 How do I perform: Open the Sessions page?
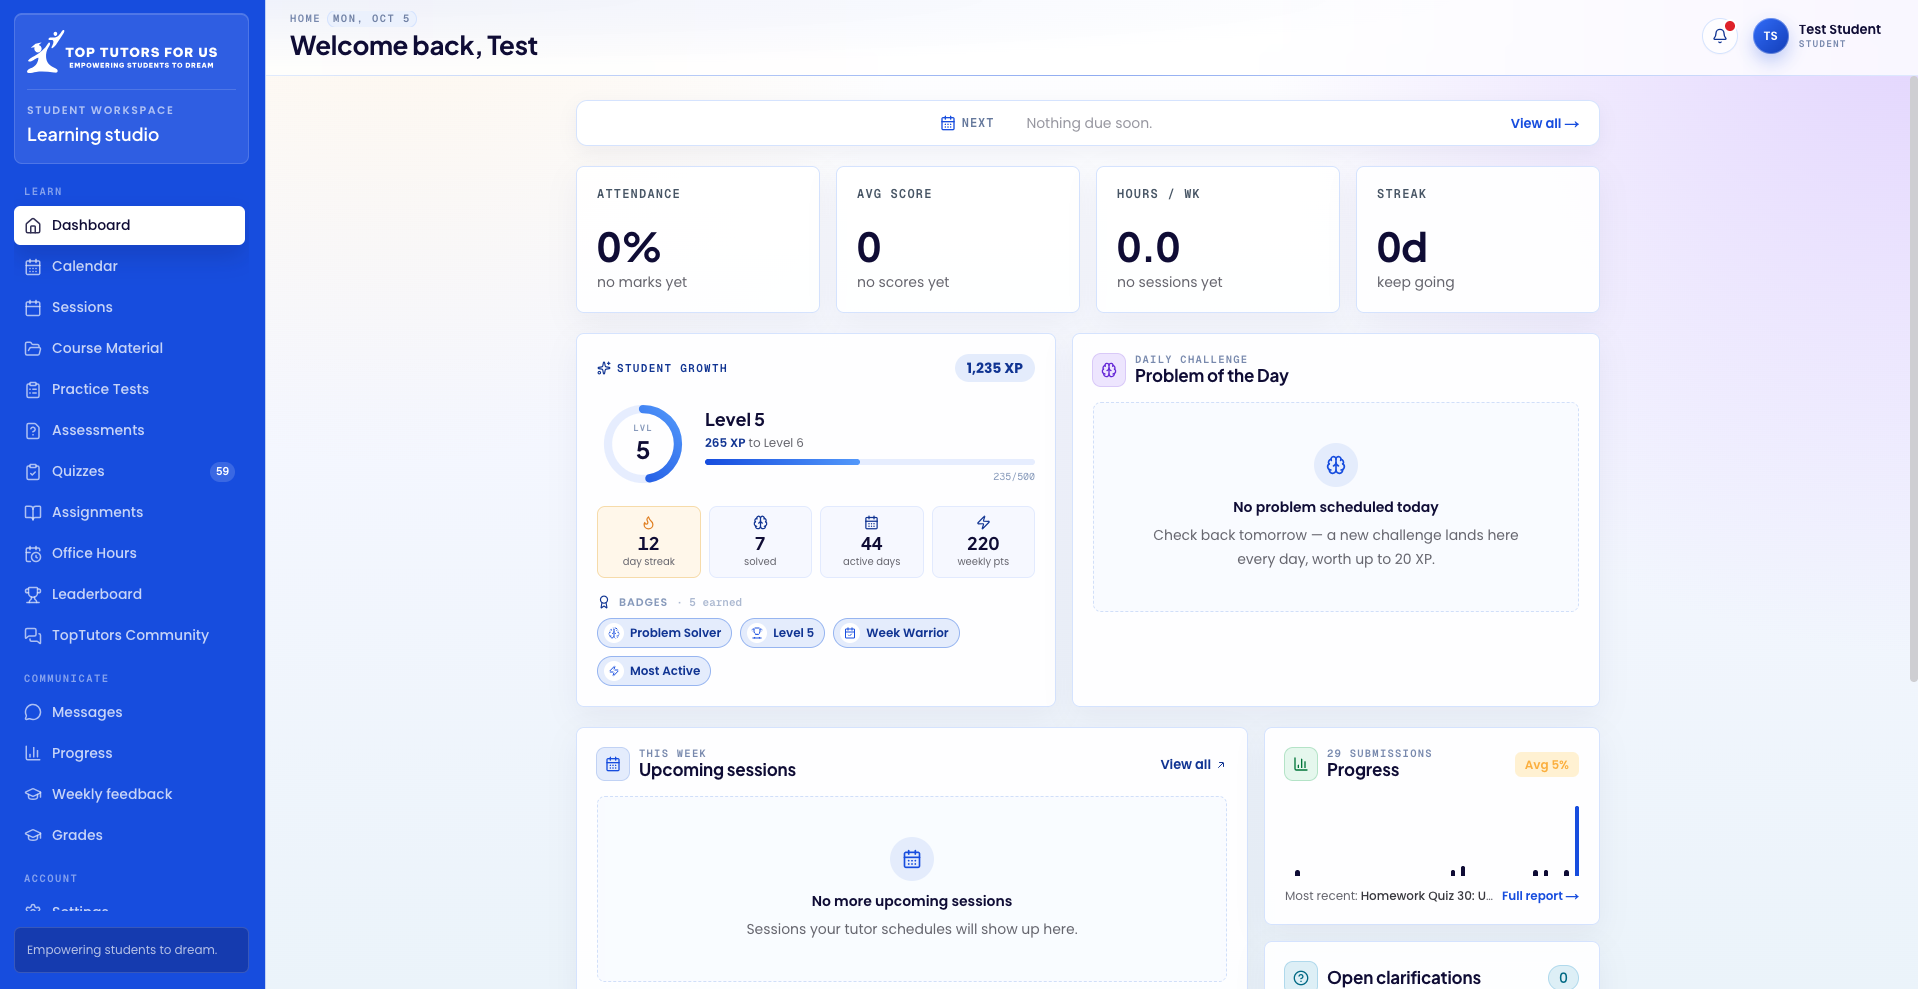tap(129, 307)
